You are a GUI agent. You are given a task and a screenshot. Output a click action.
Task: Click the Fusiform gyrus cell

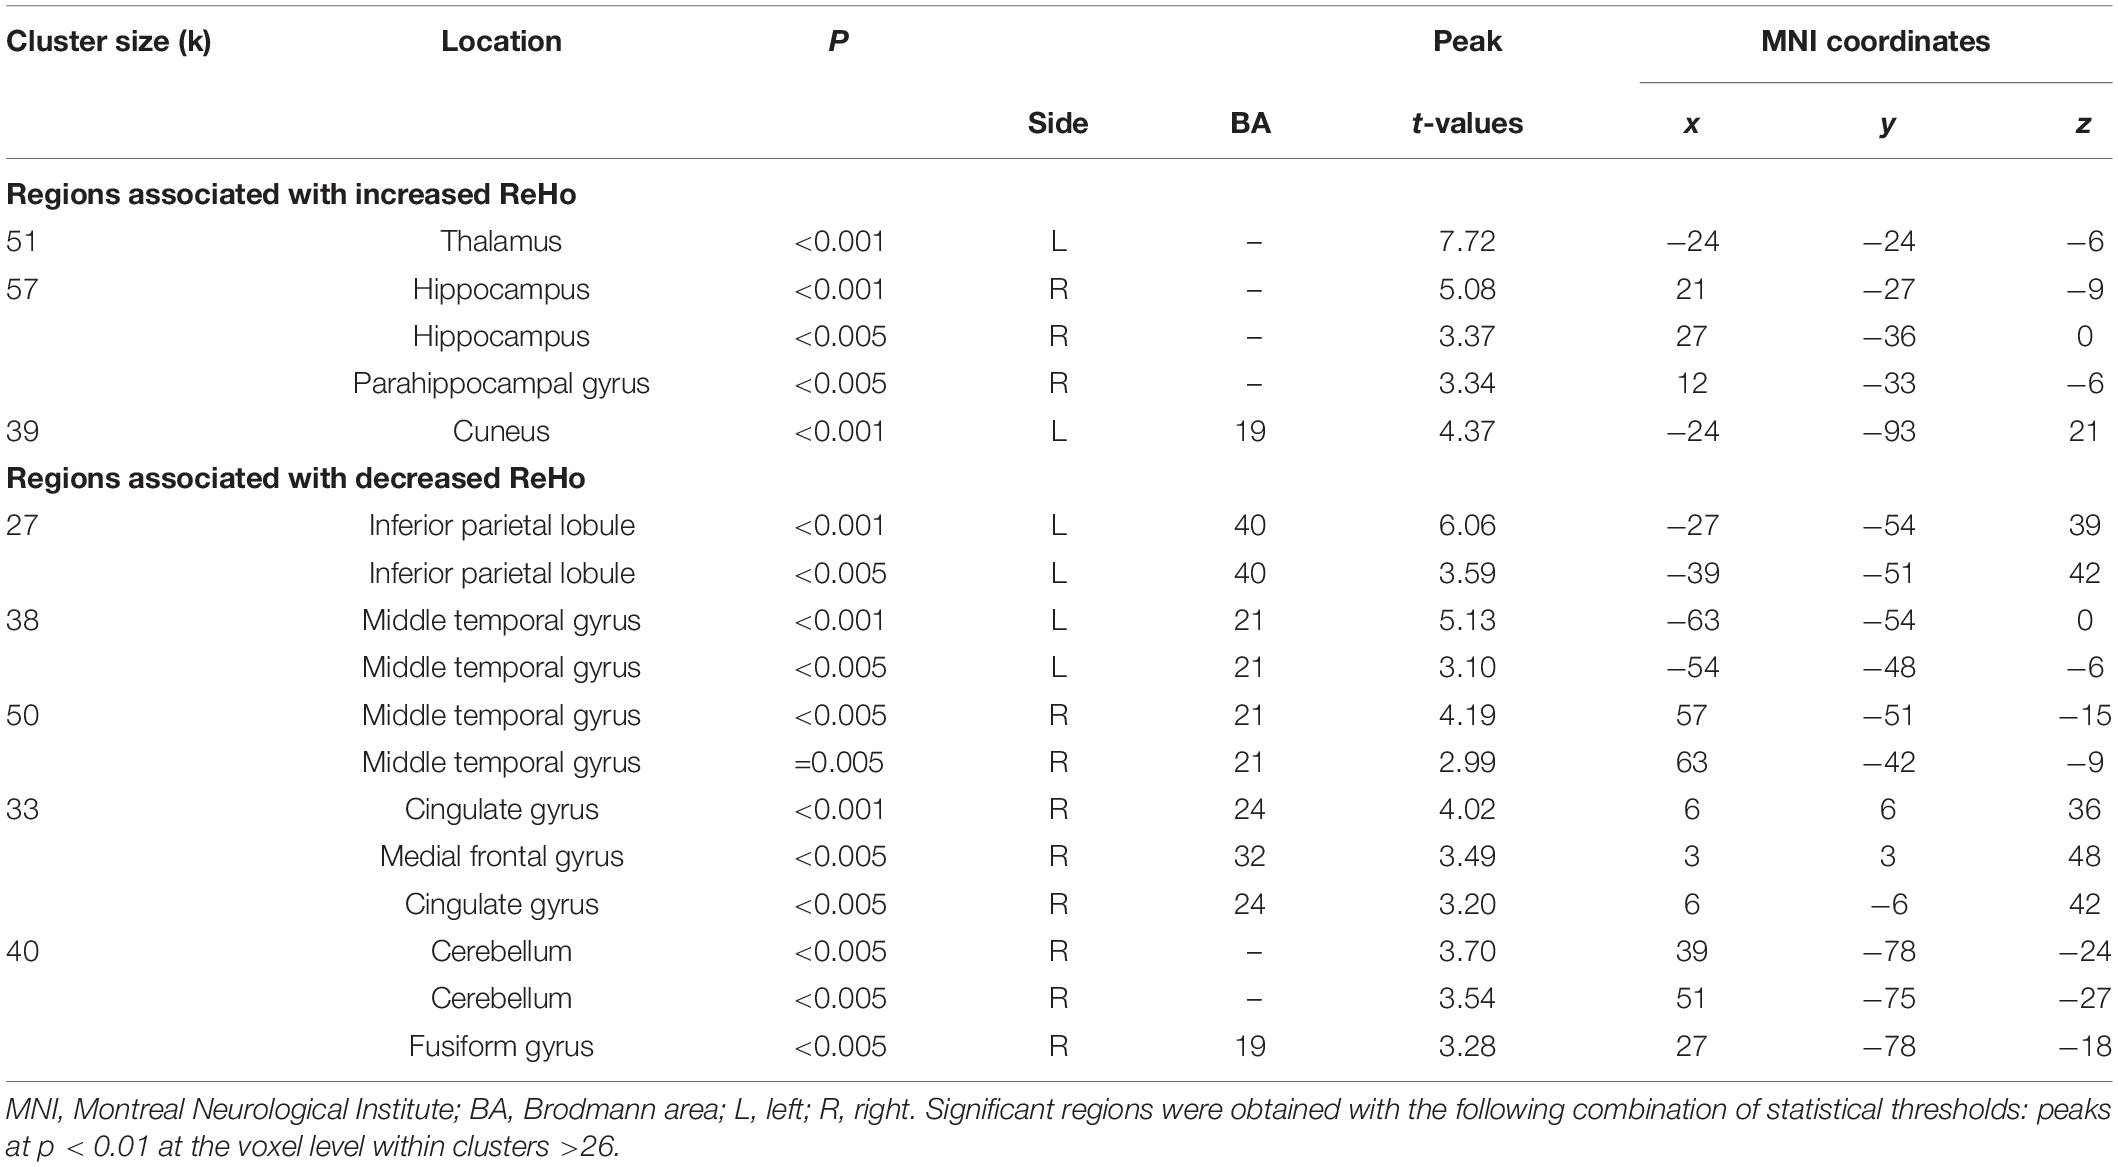click(501, 1046)
